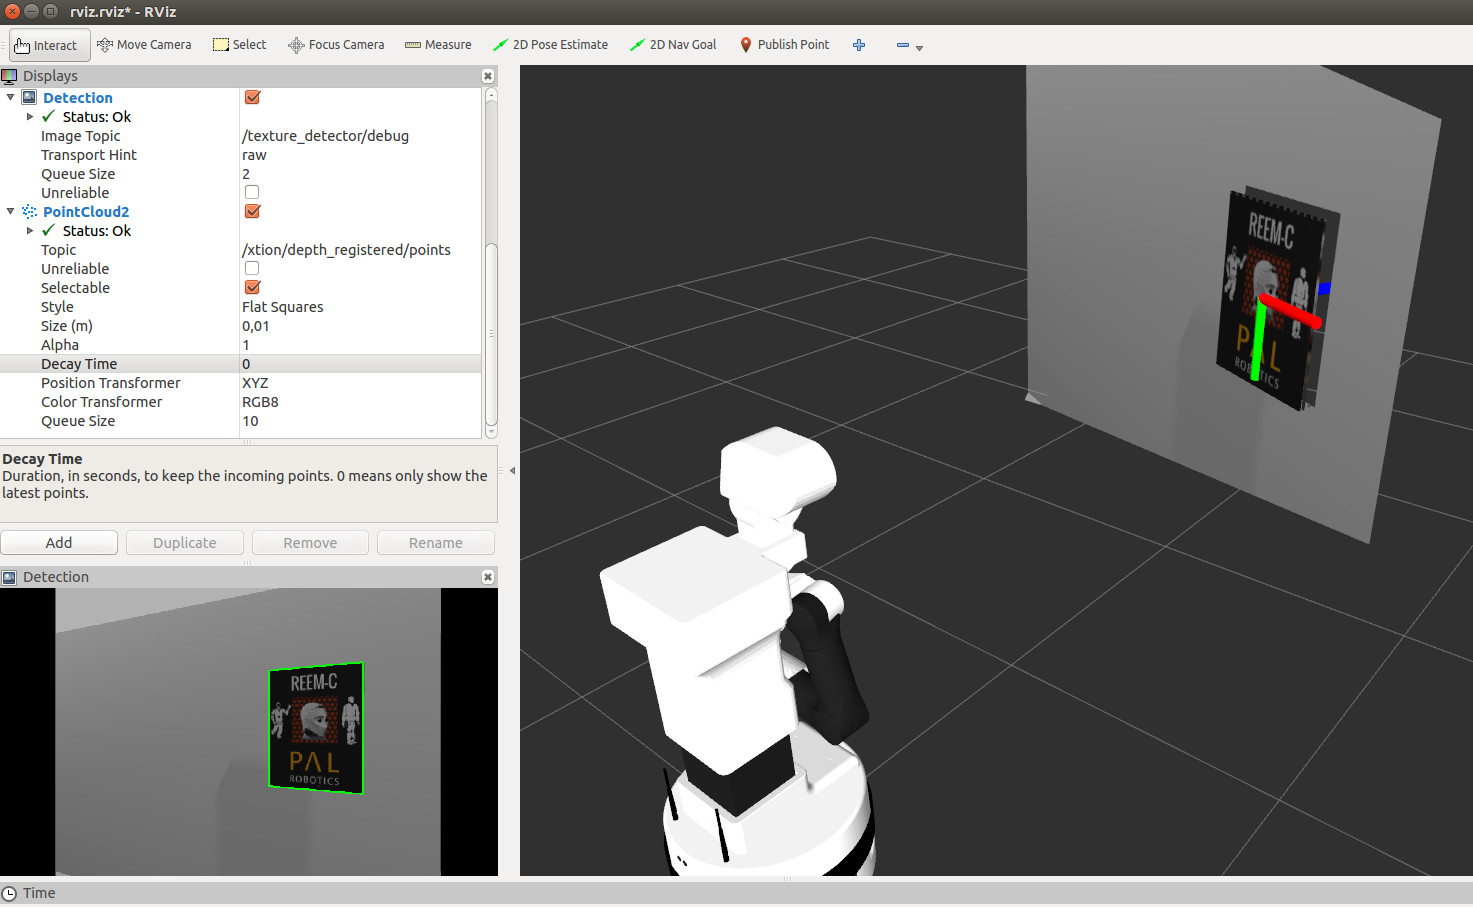Uncheck the PointCloud2 display checkbox

coord(252,211)
